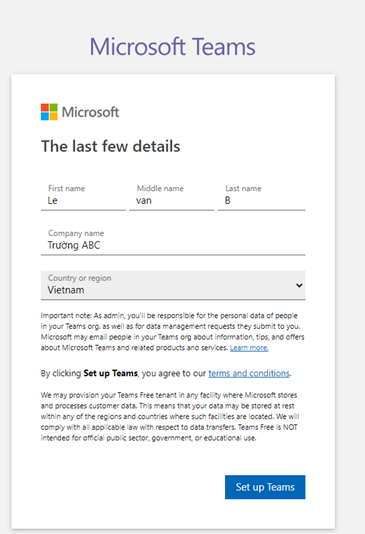The height and width of the screenshot is (534, 365).
Task: Click the Important note admin paragraph
Action: 173,332
